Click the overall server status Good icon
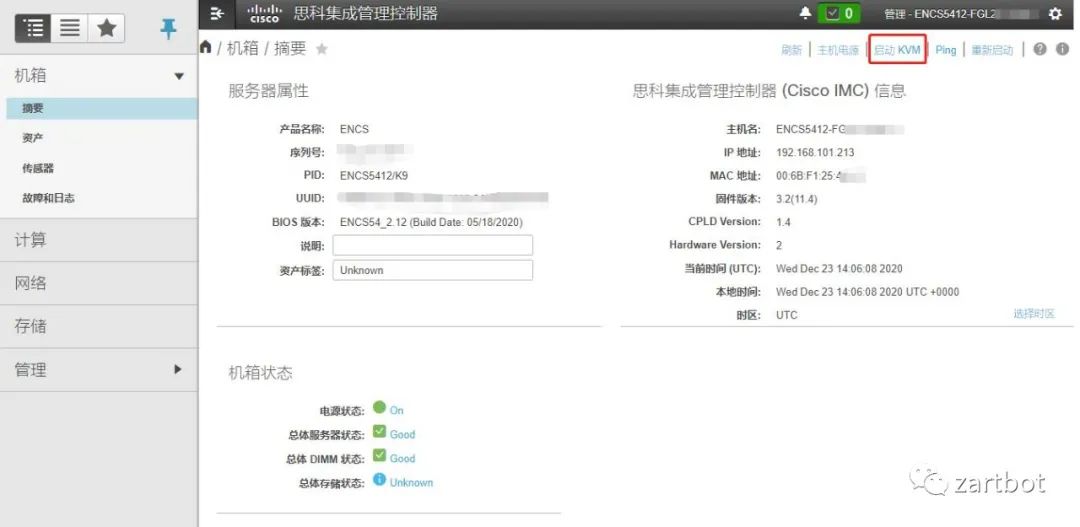 (x=379, y=431)
